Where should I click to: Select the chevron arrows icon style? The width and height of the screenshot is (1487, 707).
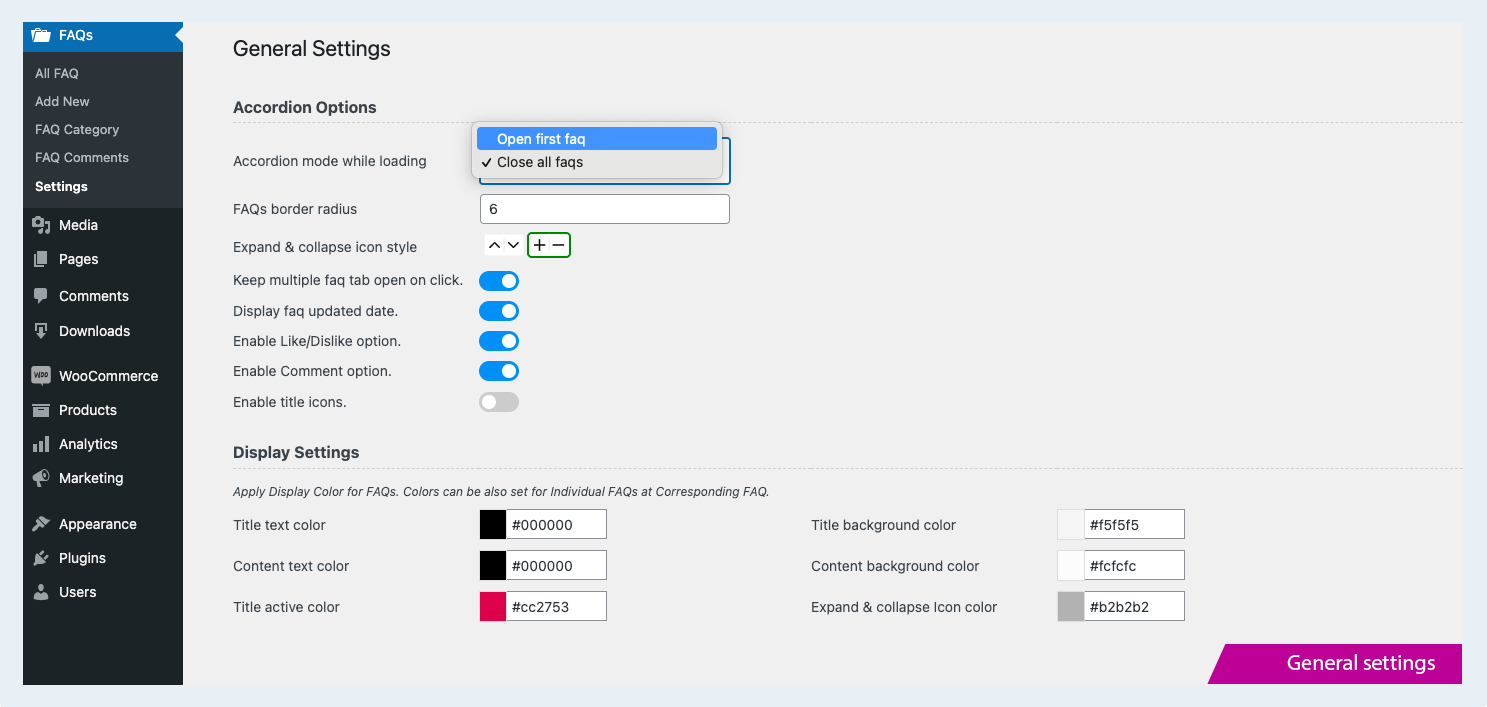tap(503, 245)
